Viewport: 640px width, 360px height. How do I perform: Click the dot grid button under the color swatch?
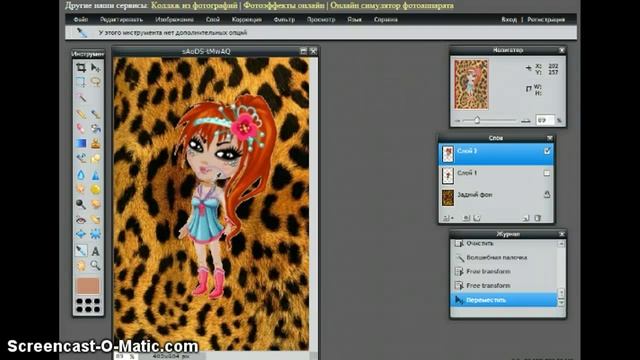(88, 305)
